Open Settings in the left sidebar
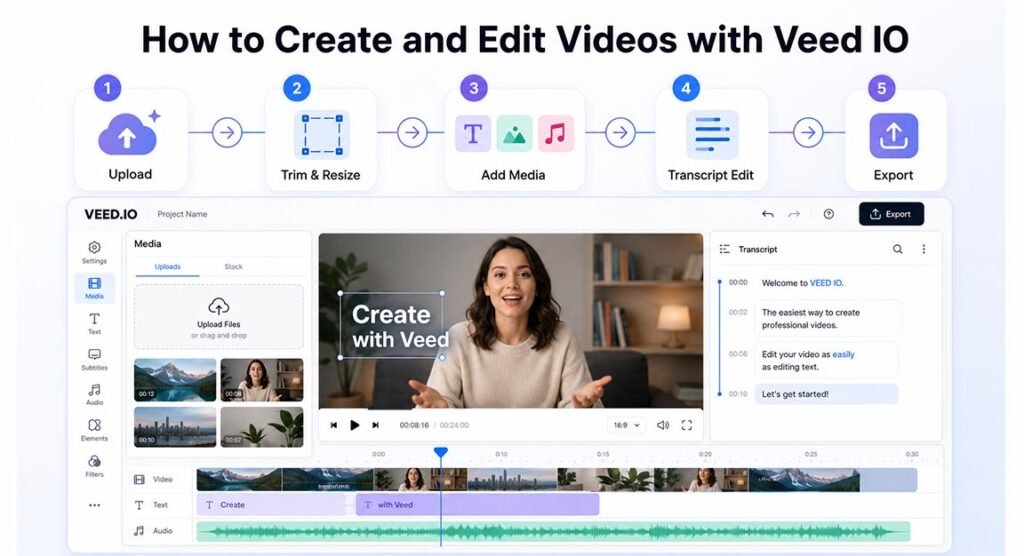 (94, 252)
